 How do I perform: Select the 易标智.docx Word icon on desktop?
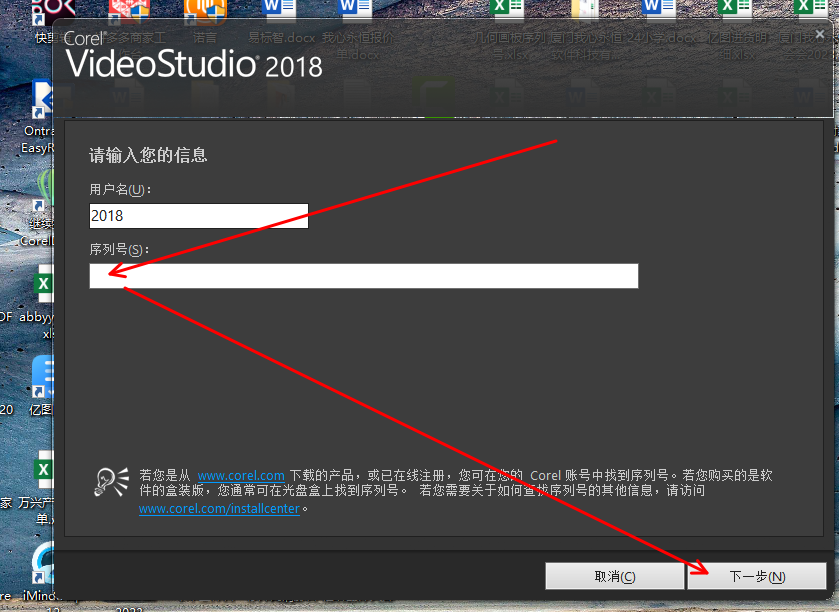point(279,10)
